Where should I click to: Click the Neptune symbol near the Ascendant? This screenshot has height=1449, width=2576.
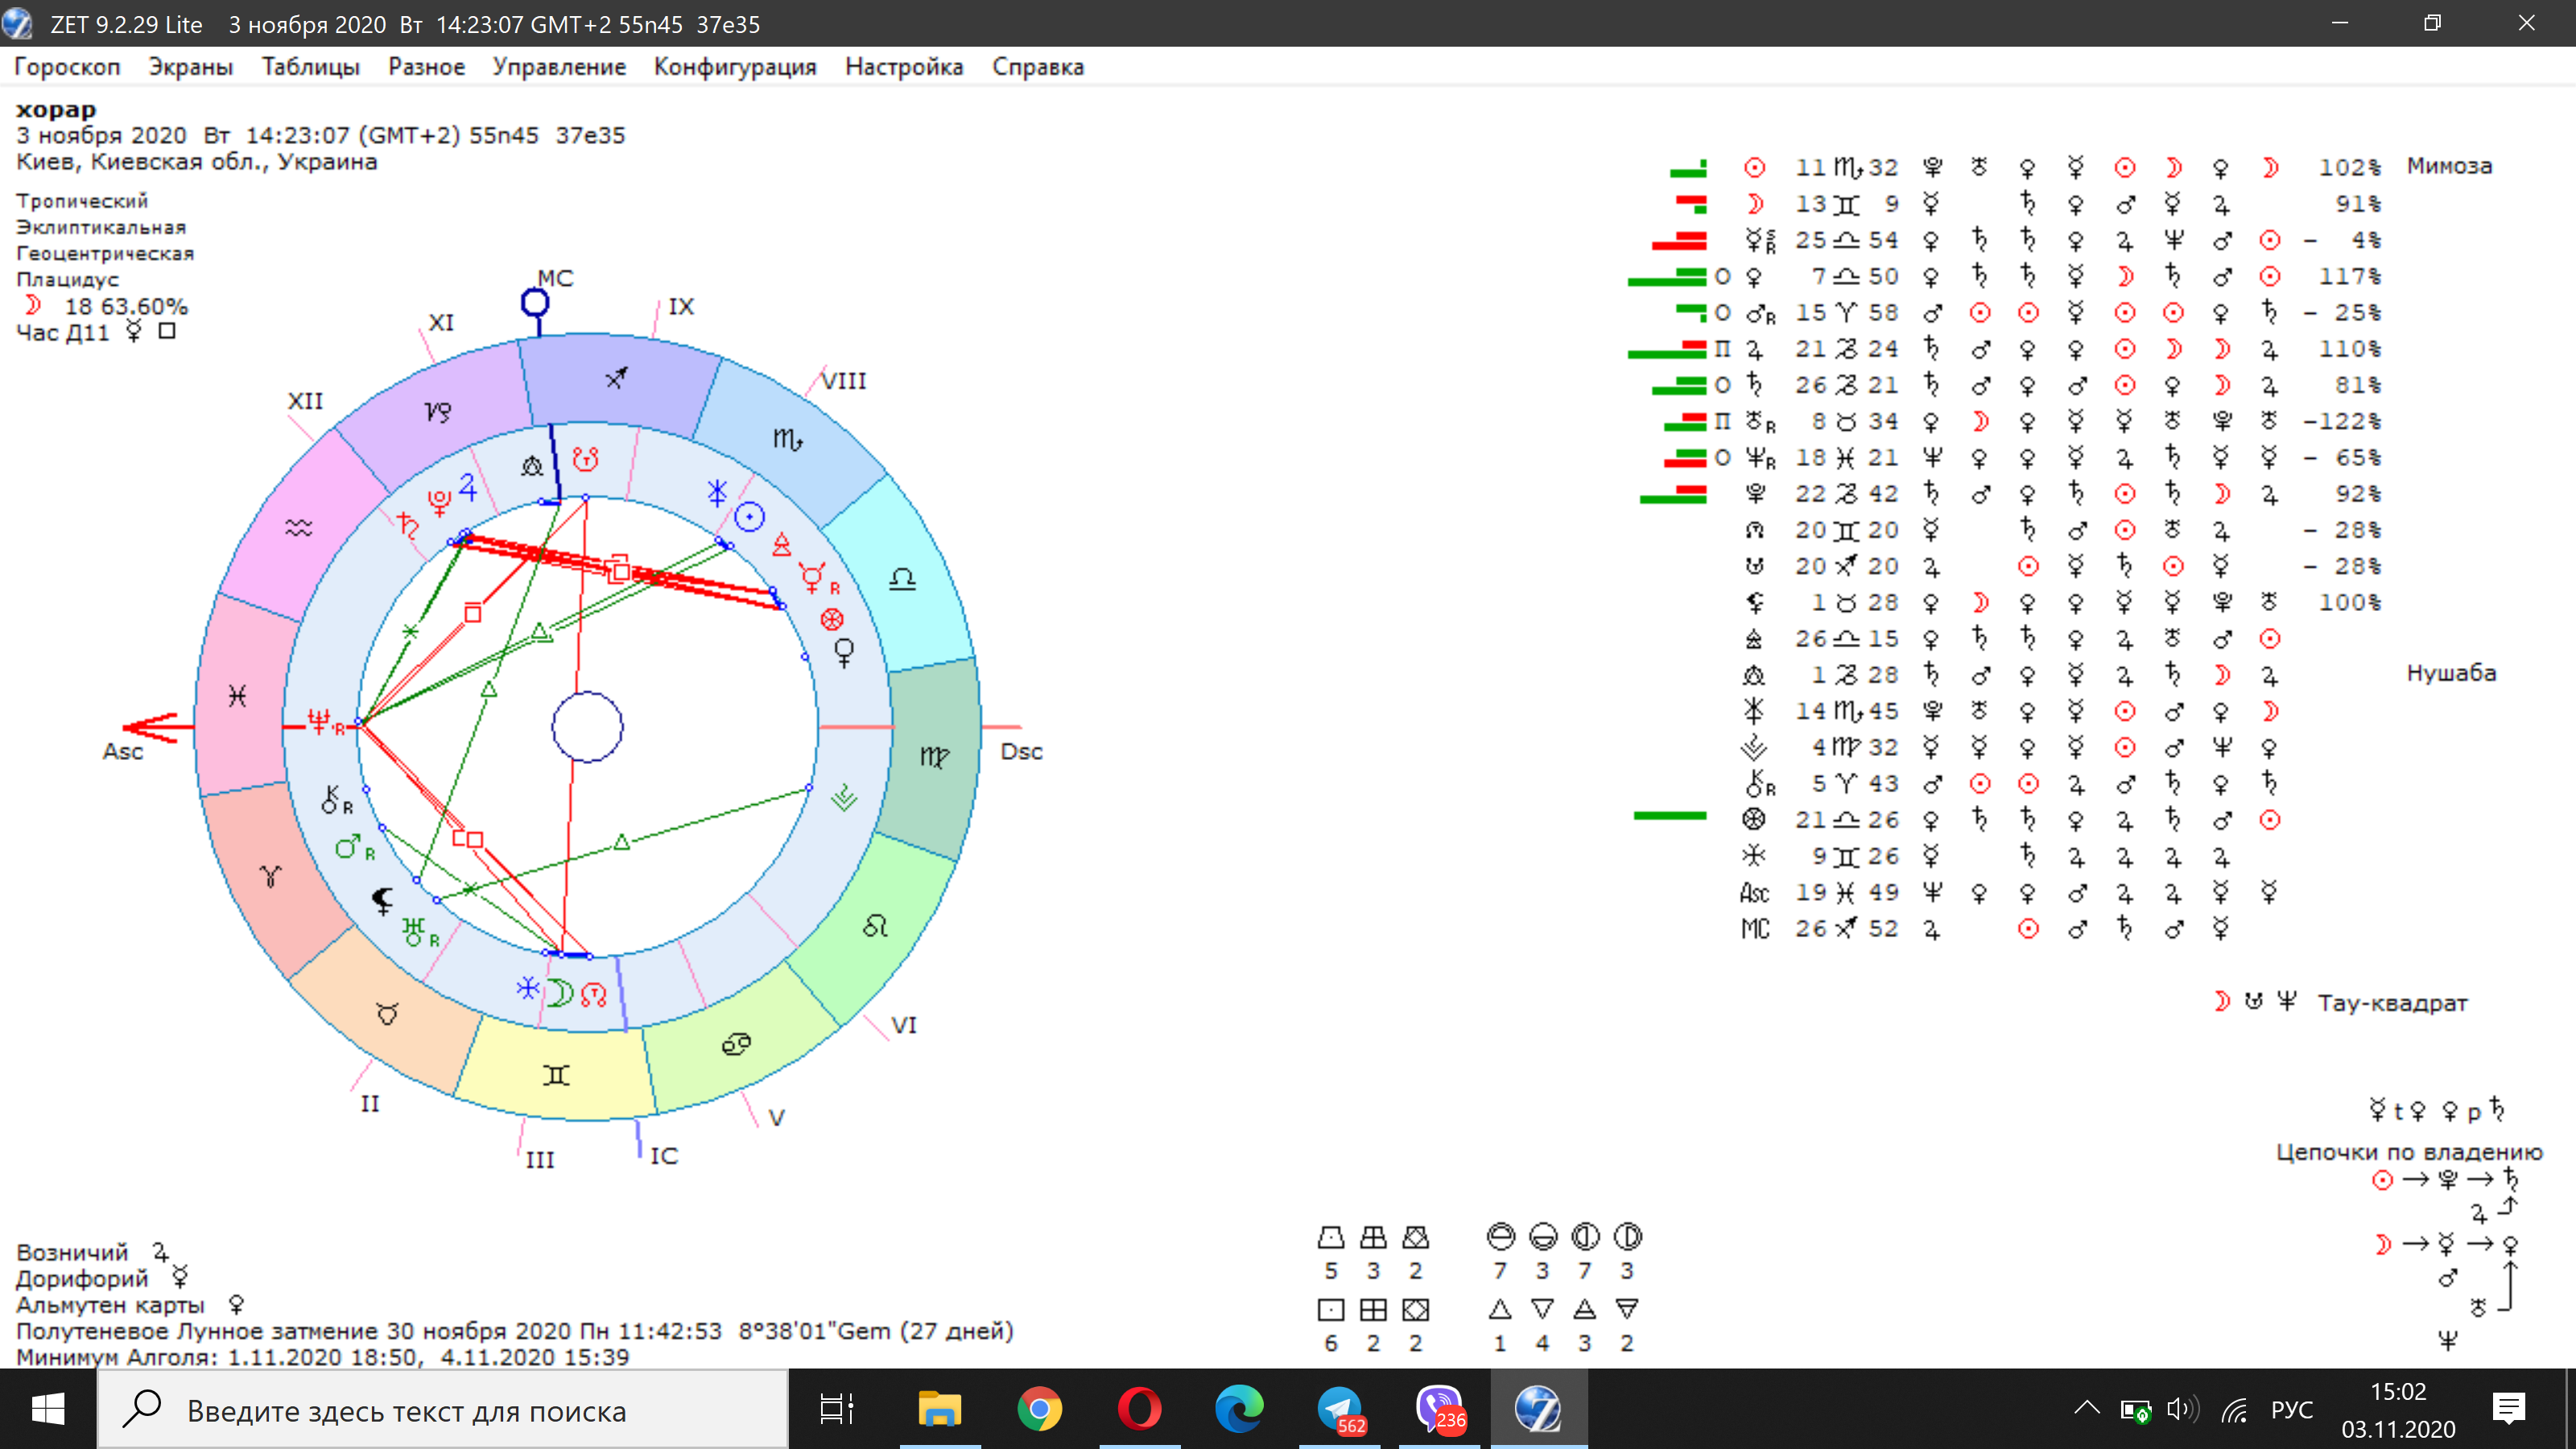pos(319,721)
